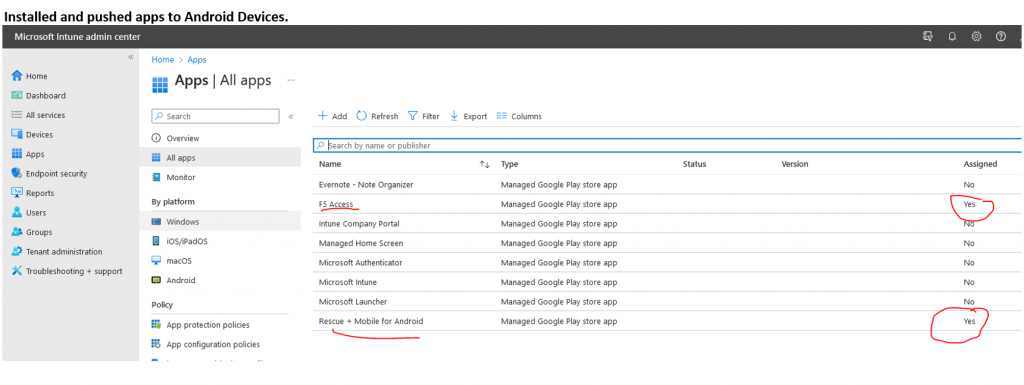This screenshot has height=385, width=1024.
Task: Open the Intune Company Portal app
Action: pos(359,224)
